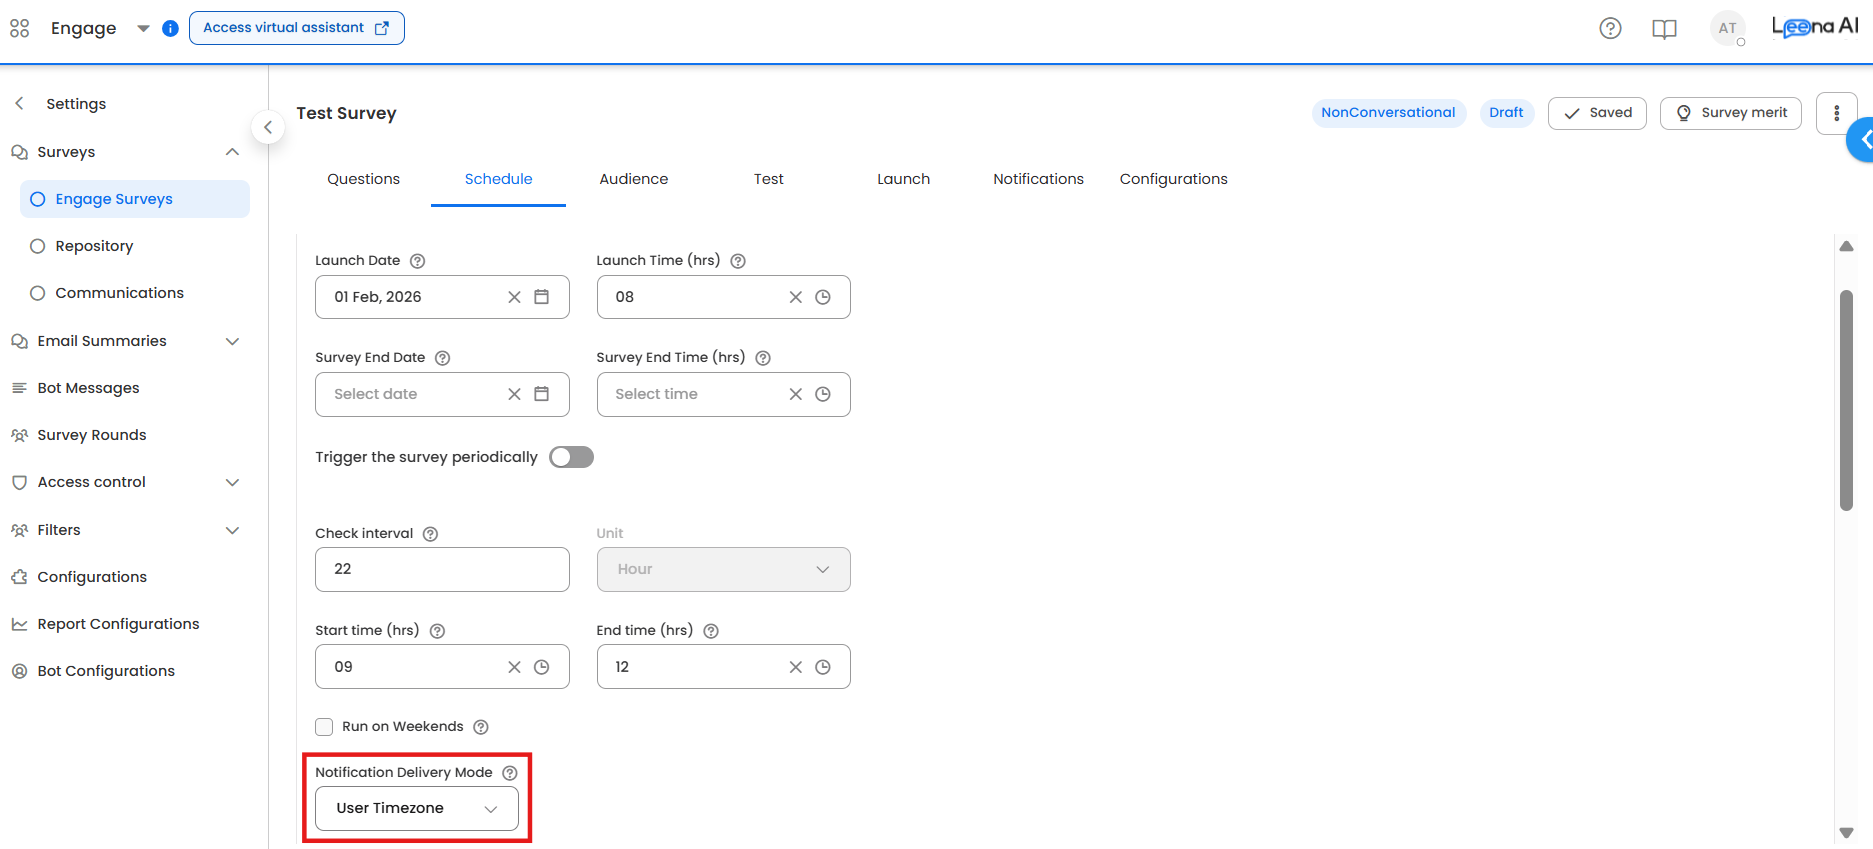Click Run on Weekends help icon
The width and height of the screenshot is (1873, 849).
(481, 727)
